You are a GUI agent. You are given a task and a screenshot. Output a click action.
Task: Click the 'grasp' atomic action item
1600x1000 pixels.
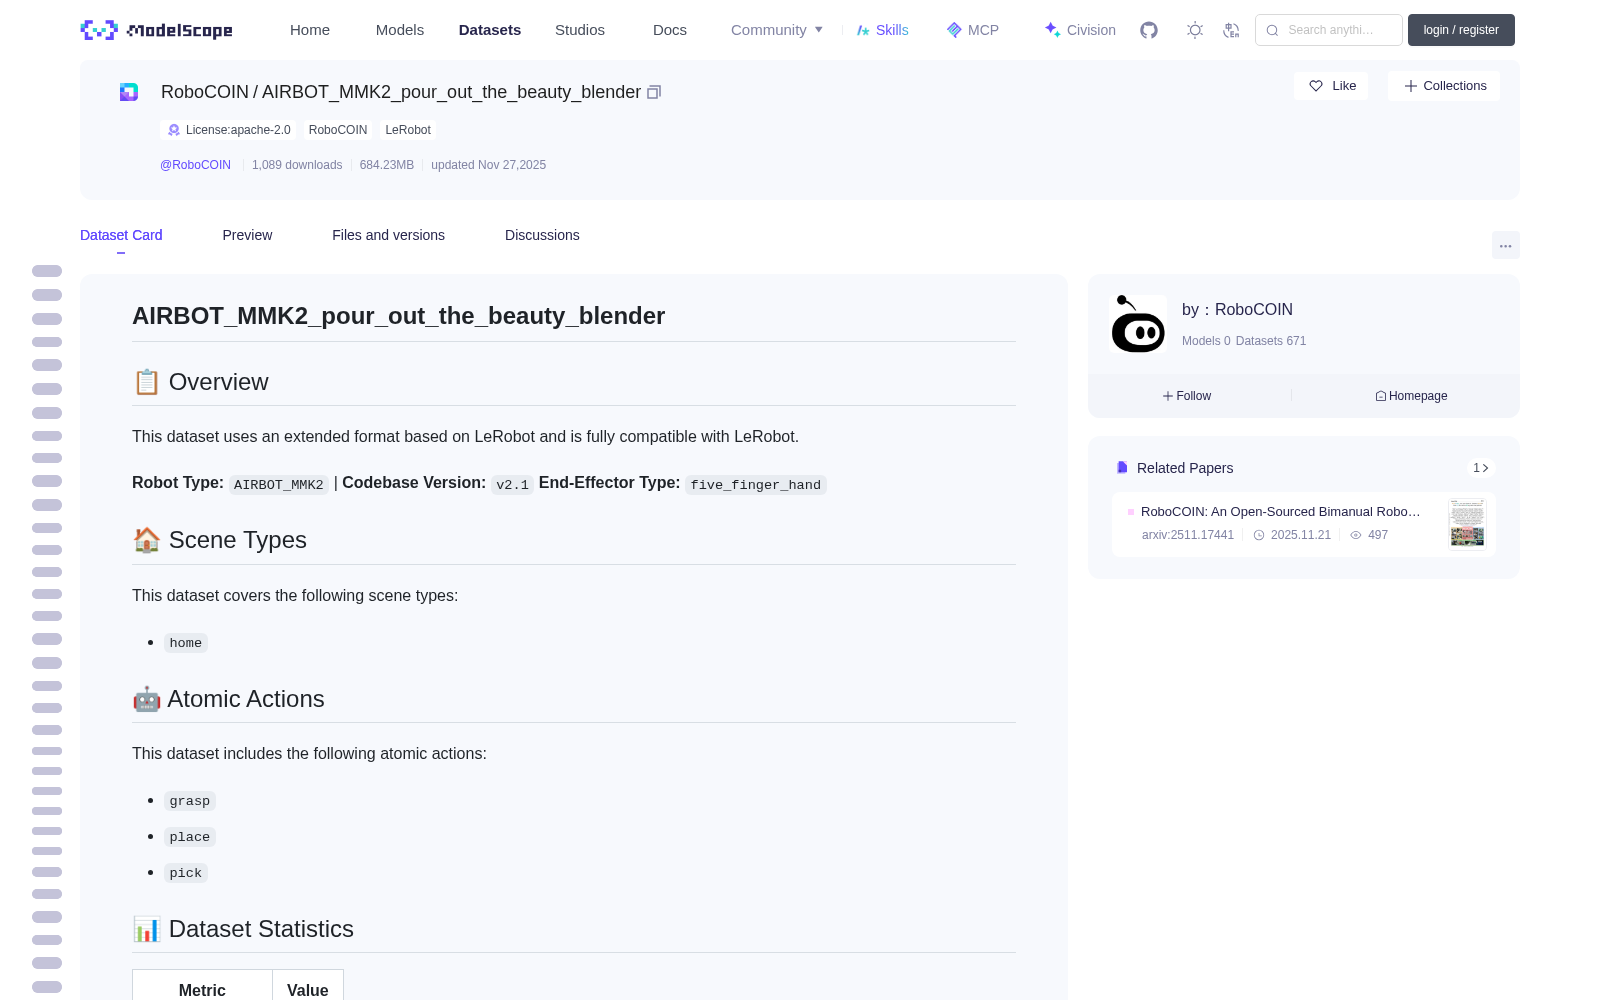190,801
